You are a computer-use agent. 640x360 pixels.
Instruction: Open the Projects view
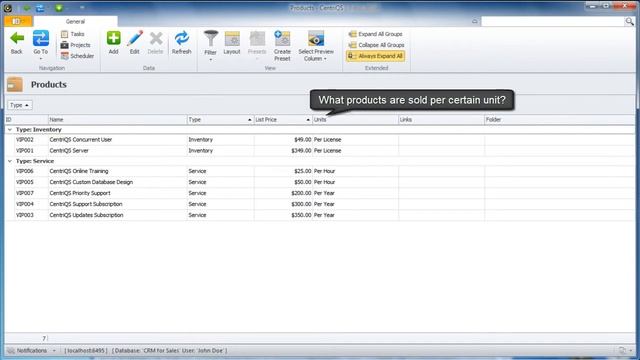pyautogui.click(x=76, y=45)
